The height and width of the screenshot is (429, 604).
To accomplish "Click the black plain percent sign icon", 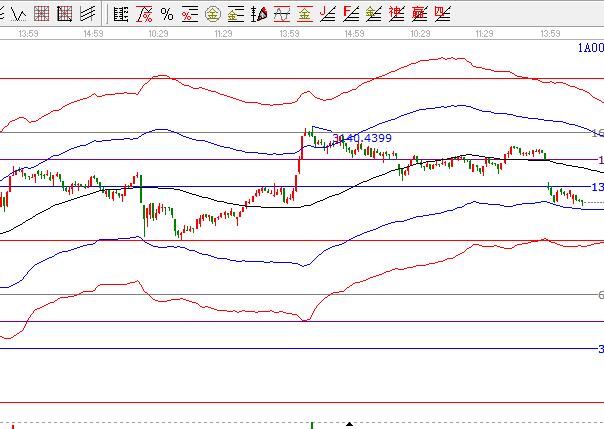I will pos(167,14).
